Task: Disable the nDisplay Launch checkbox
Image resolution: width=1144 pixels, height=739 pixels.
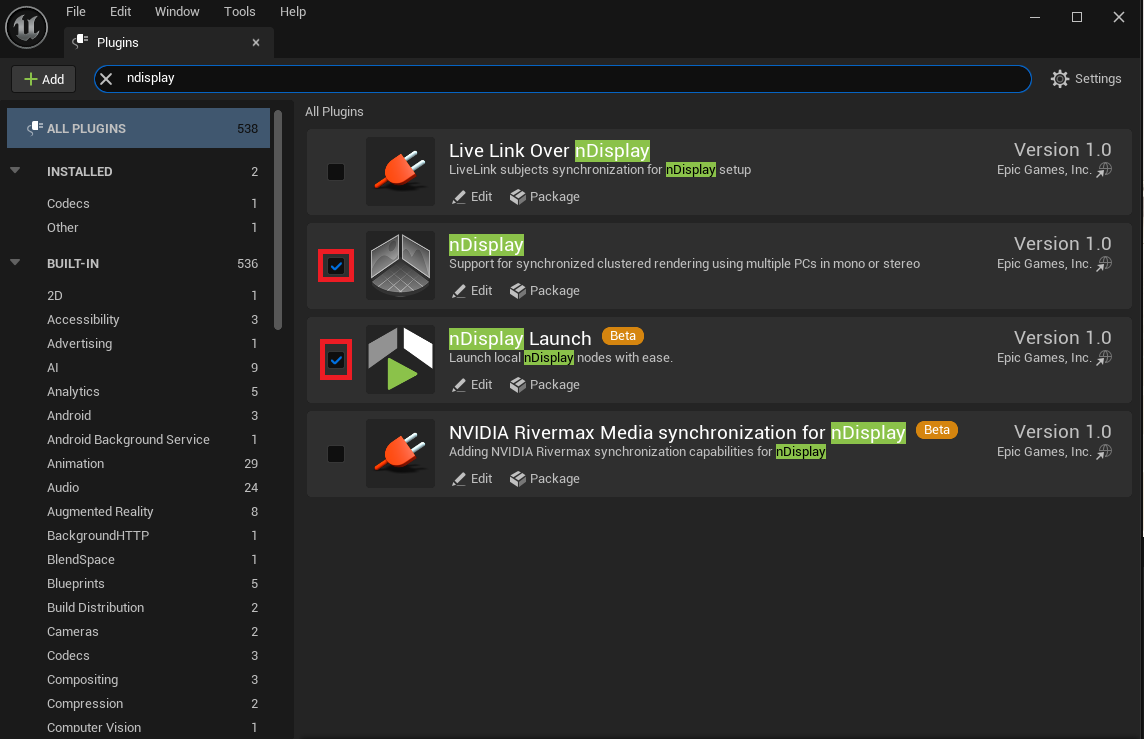Action: click(x=336, y=360)
